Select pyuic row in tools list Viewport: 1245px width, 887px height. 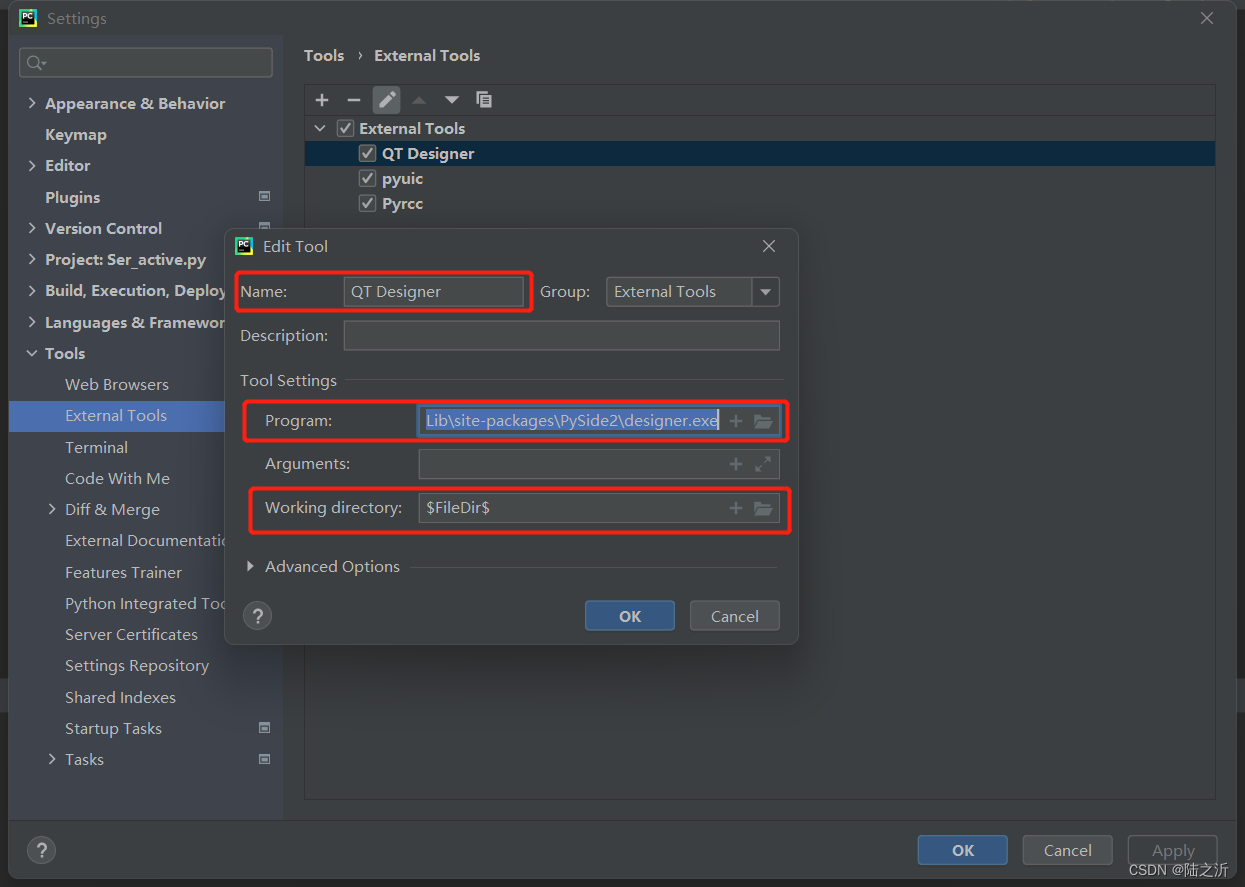click(x=760, y=178)
